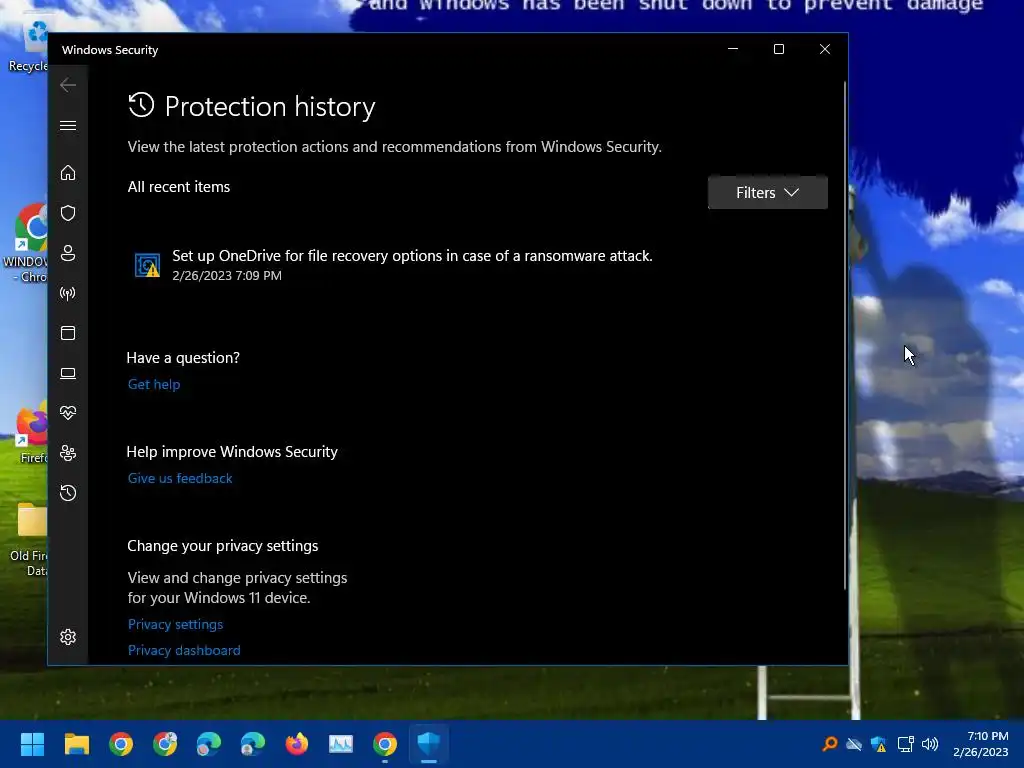This screenshot has height=768, width=1024.
Task: Minimize the Windows Security window
Action: 733,49
